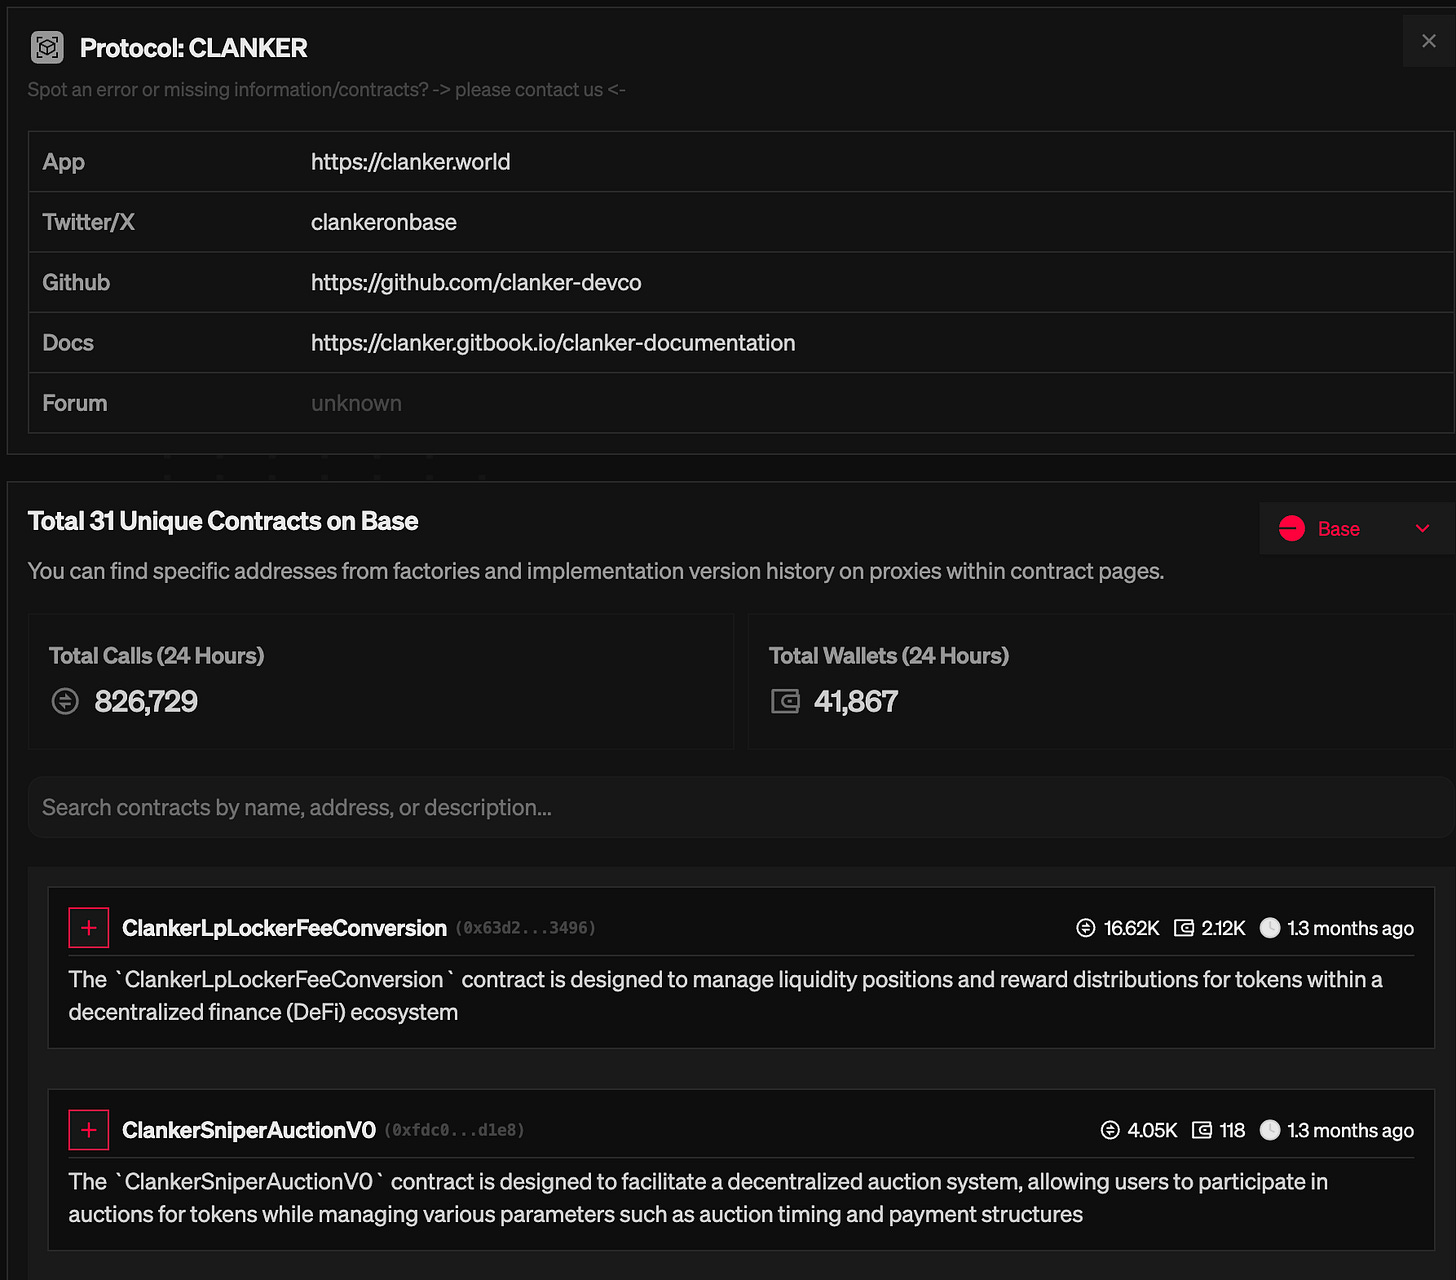The height and width of the screenshot is (1280, 1456).
Task: Click the 16.62K calls count
Action: pyautogui.click(x=1132, y=928)
